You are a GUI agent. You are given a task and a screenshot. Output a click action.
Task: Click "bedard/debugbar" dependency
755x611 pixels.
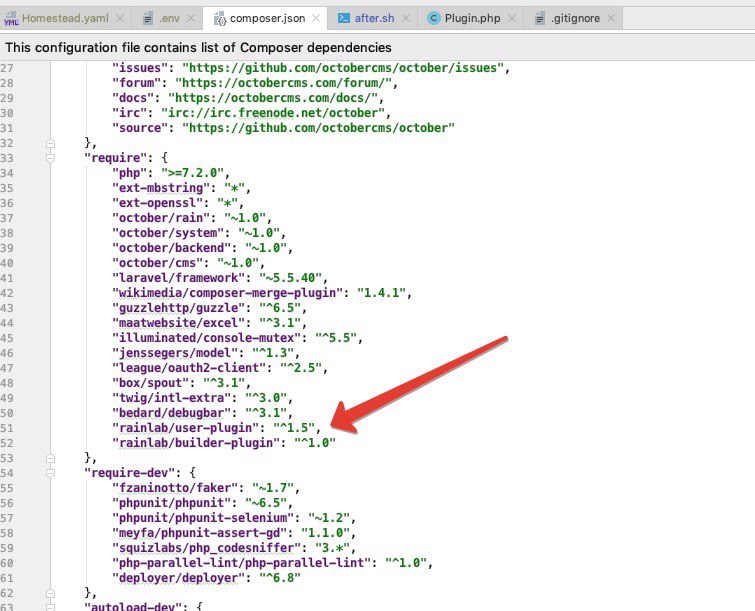click(x=171, y=413)
